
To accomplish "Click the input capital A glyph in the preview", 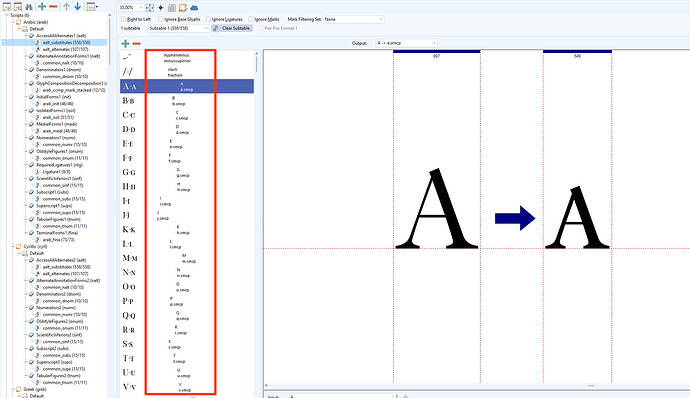I will coord(437,208).
